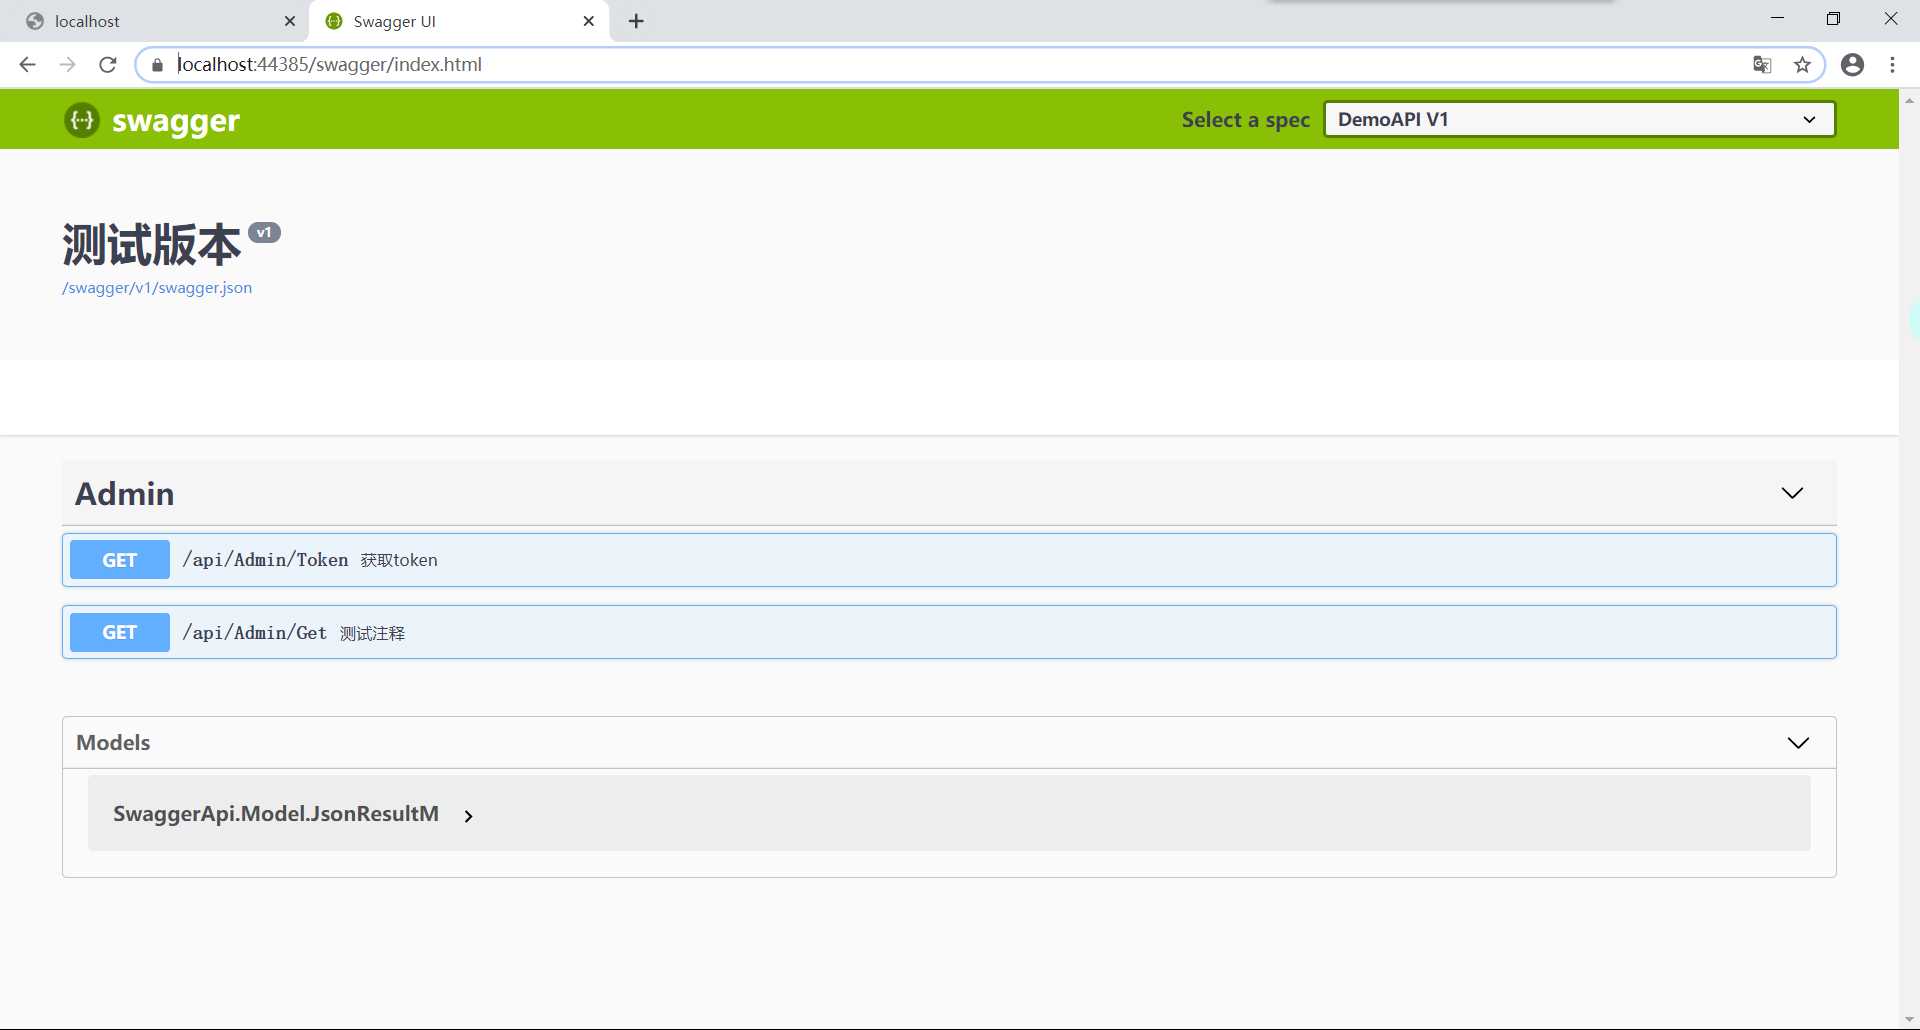
Task: Click the /api/Admin/Token path text
Action: pos(265,560)
